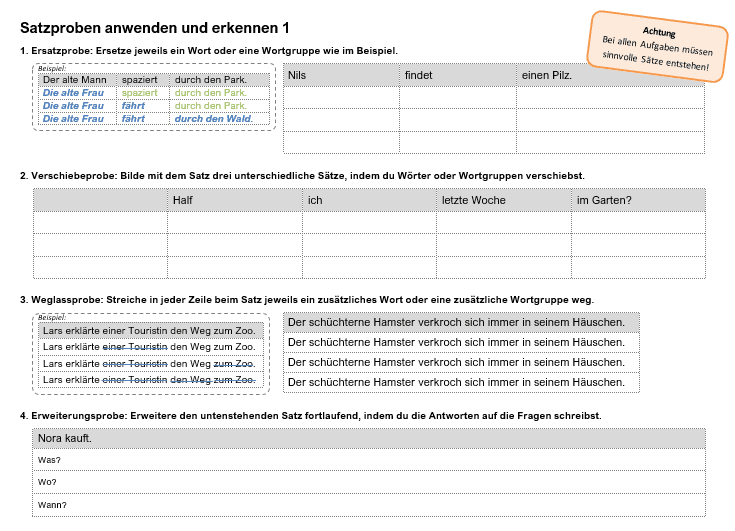
Task: Click the header cell 'Half'
Action: pos(235,200)
